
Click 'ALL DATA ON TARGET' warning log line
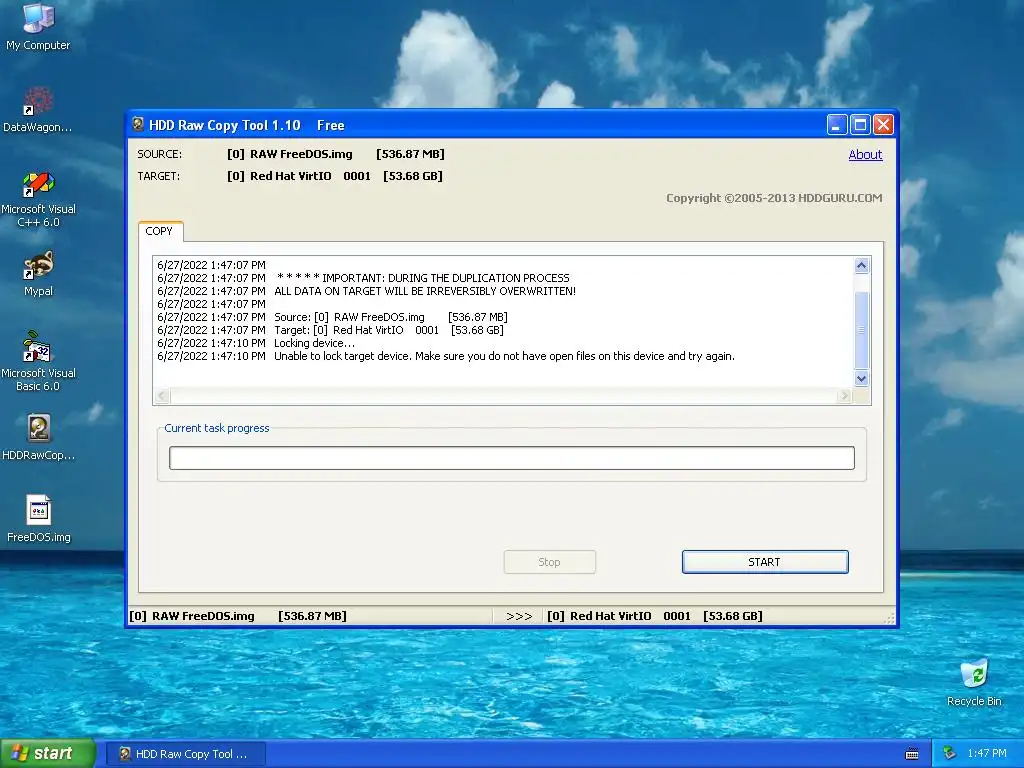click(x=366, y=291)
